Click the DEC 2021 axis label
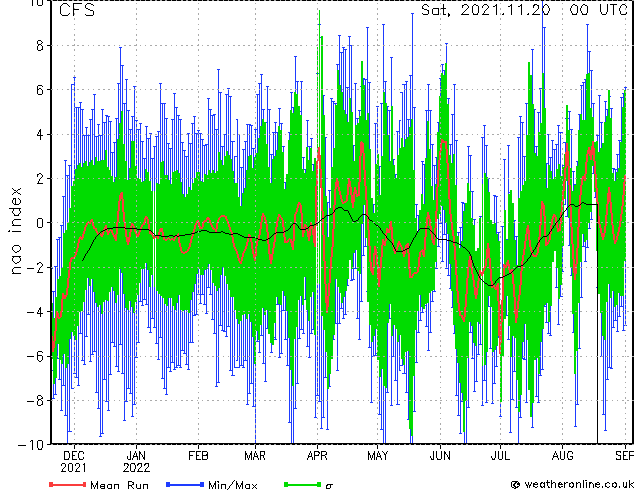This screenshot has width=634, height=490. coord(74,462)
